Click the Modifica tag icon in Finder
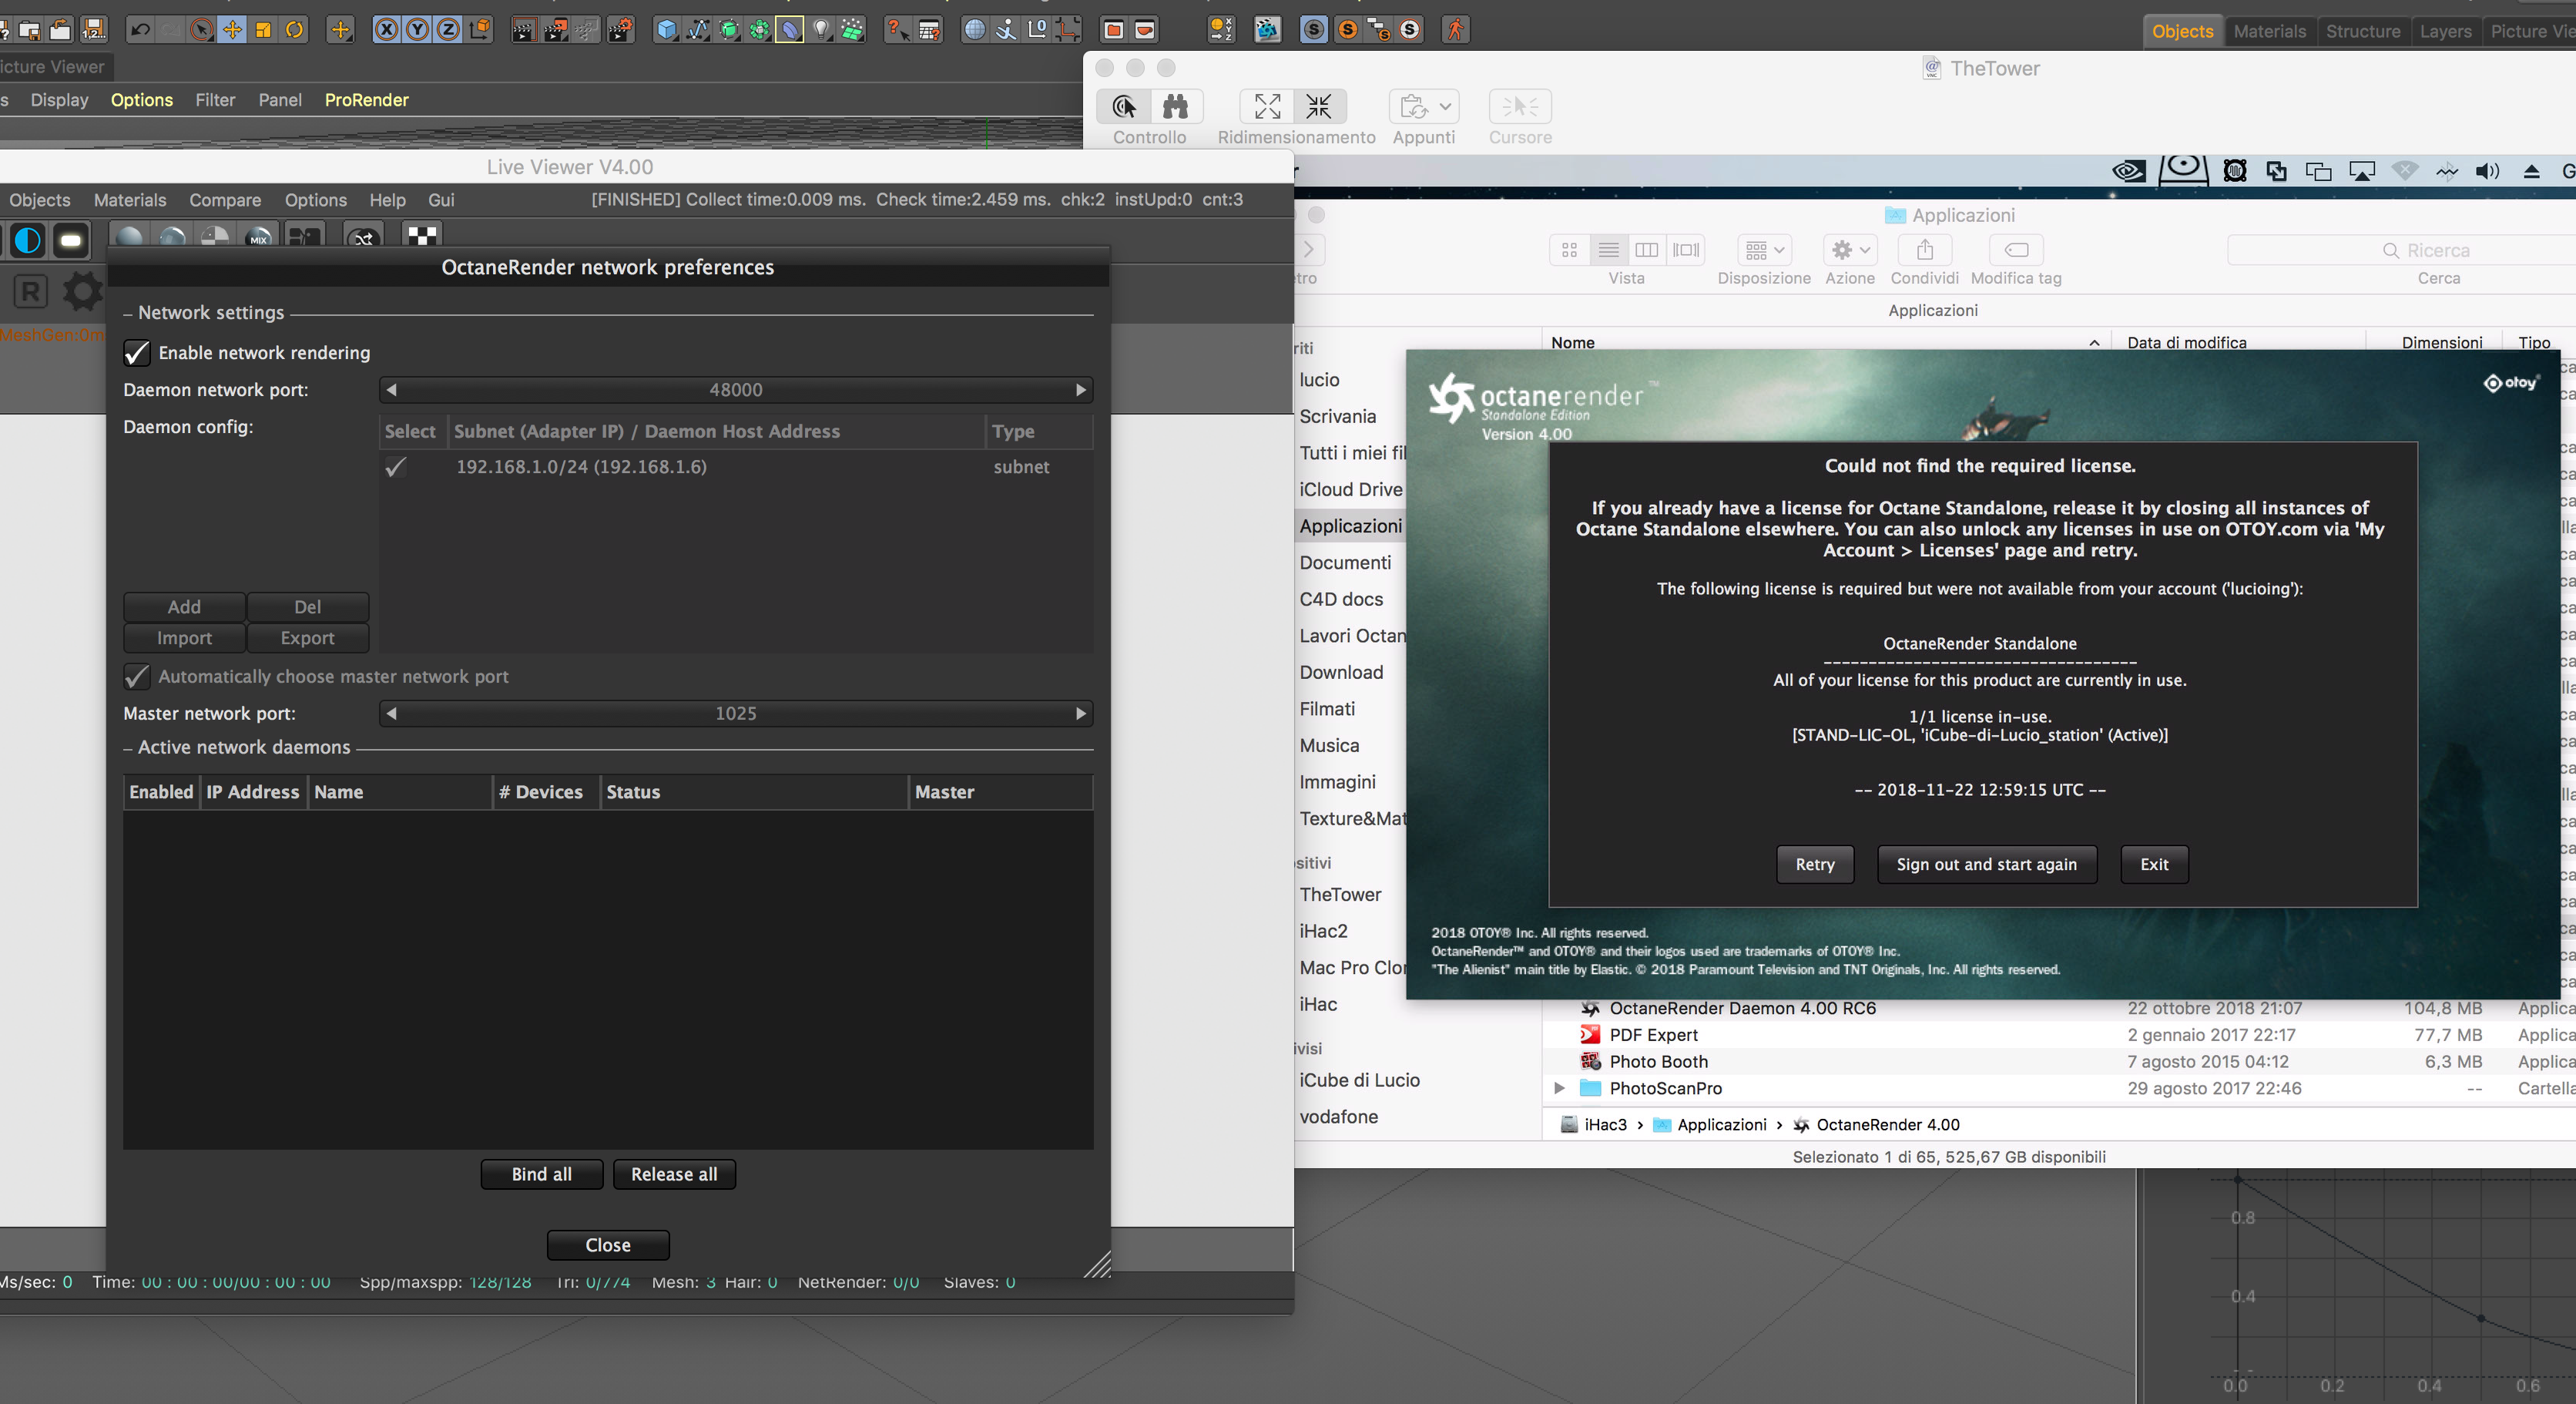The image size is (2576, 1404). point(2017,249)
